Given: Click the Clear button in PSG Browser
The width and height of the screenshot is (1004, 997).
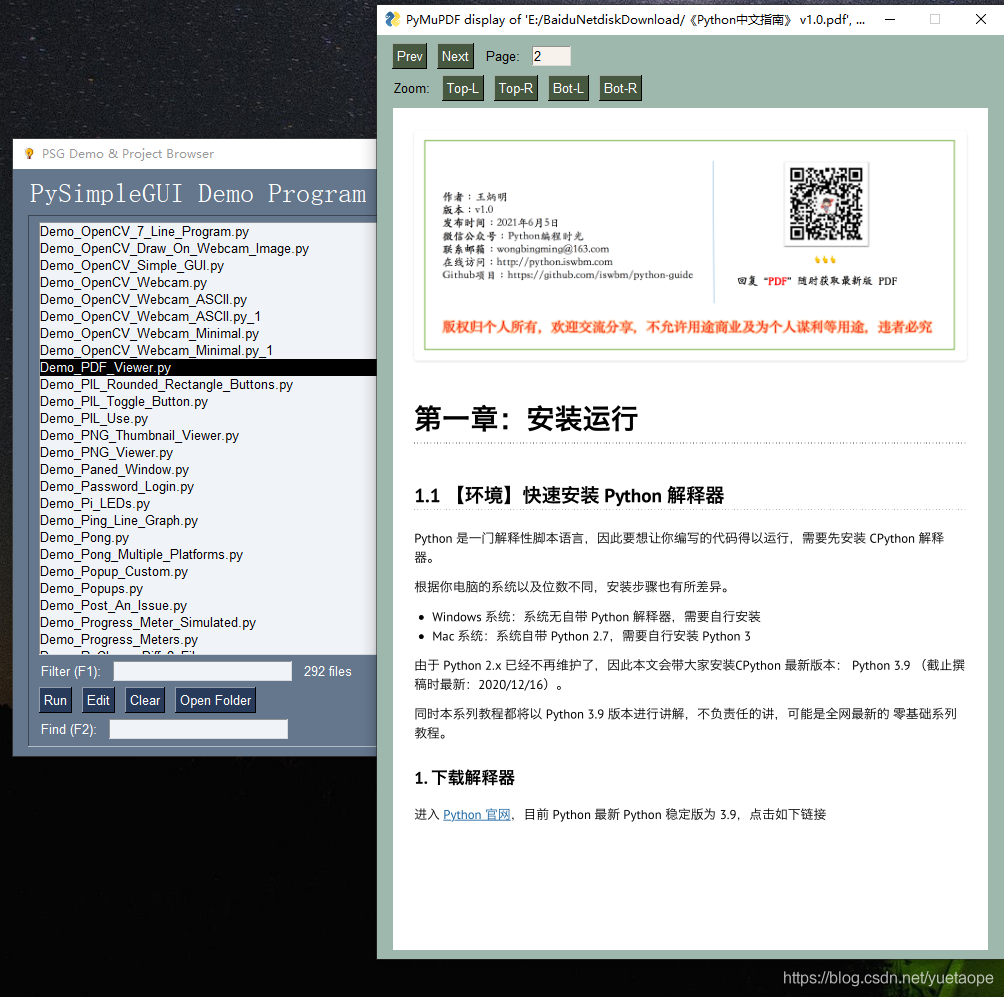Looking at the screenshot, I should pos(145,701).
